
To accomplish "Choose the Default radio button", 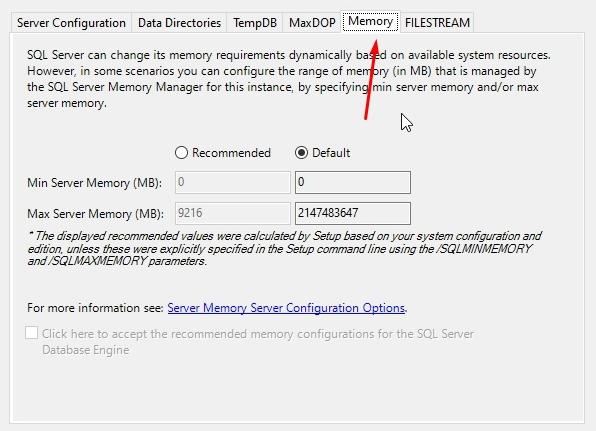I will tap(301, 153).
